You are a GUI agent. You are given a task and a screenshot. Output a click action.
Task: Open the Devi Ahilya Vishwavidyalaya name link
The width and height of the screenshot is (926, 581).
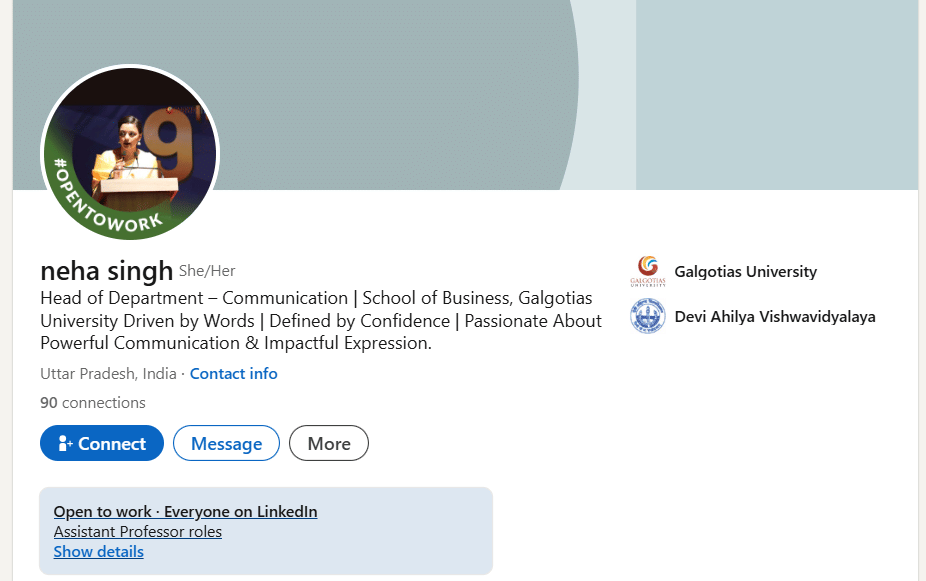(x=774, y=317)
